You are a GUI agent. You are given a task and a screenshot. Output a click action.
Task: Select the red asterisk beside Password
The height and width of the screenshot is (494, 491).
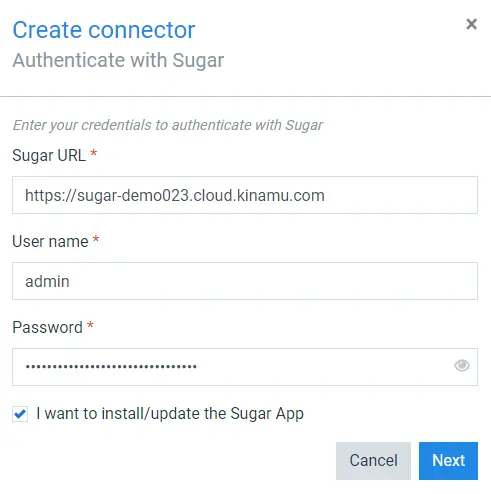point(90,325)
